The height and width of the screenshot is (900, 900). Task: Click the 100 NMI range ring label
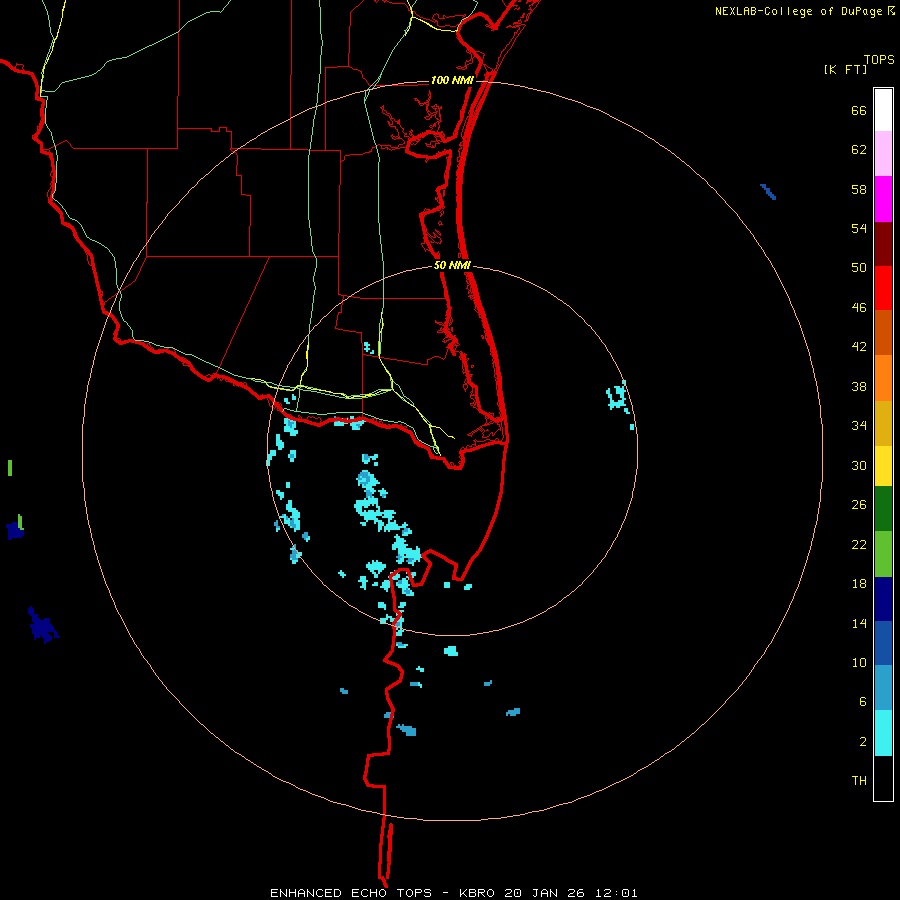[452, 80]
